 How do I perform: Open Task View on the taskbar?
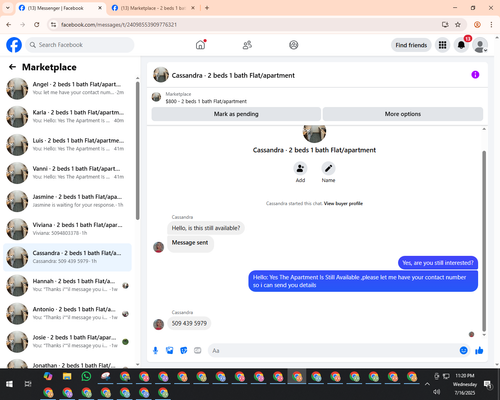pos(28,384)
